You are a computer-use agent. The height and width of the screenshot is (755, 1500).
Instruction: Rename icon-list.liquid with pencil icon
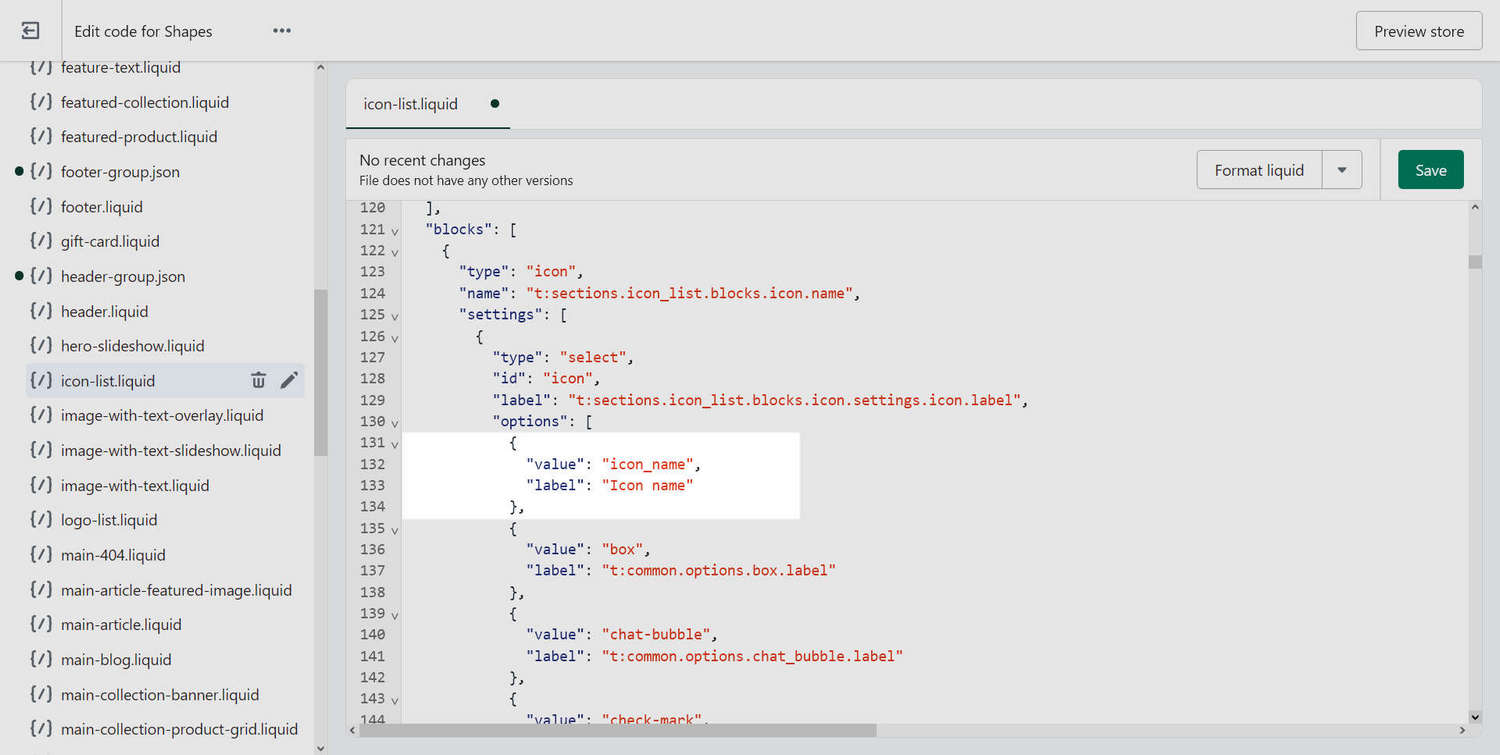coord(289,380)
